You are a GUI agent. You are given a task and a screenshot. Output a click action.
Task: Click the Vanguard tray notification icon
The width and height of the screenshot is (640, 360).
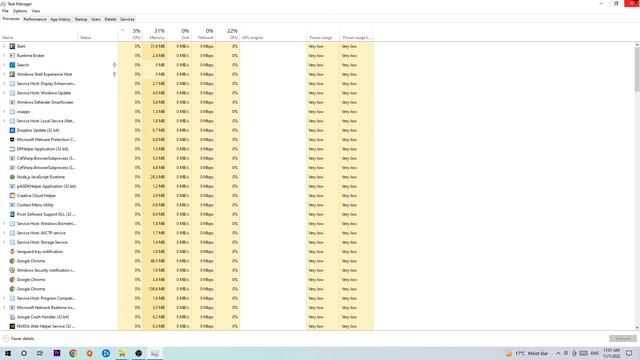tap(12, 251)
